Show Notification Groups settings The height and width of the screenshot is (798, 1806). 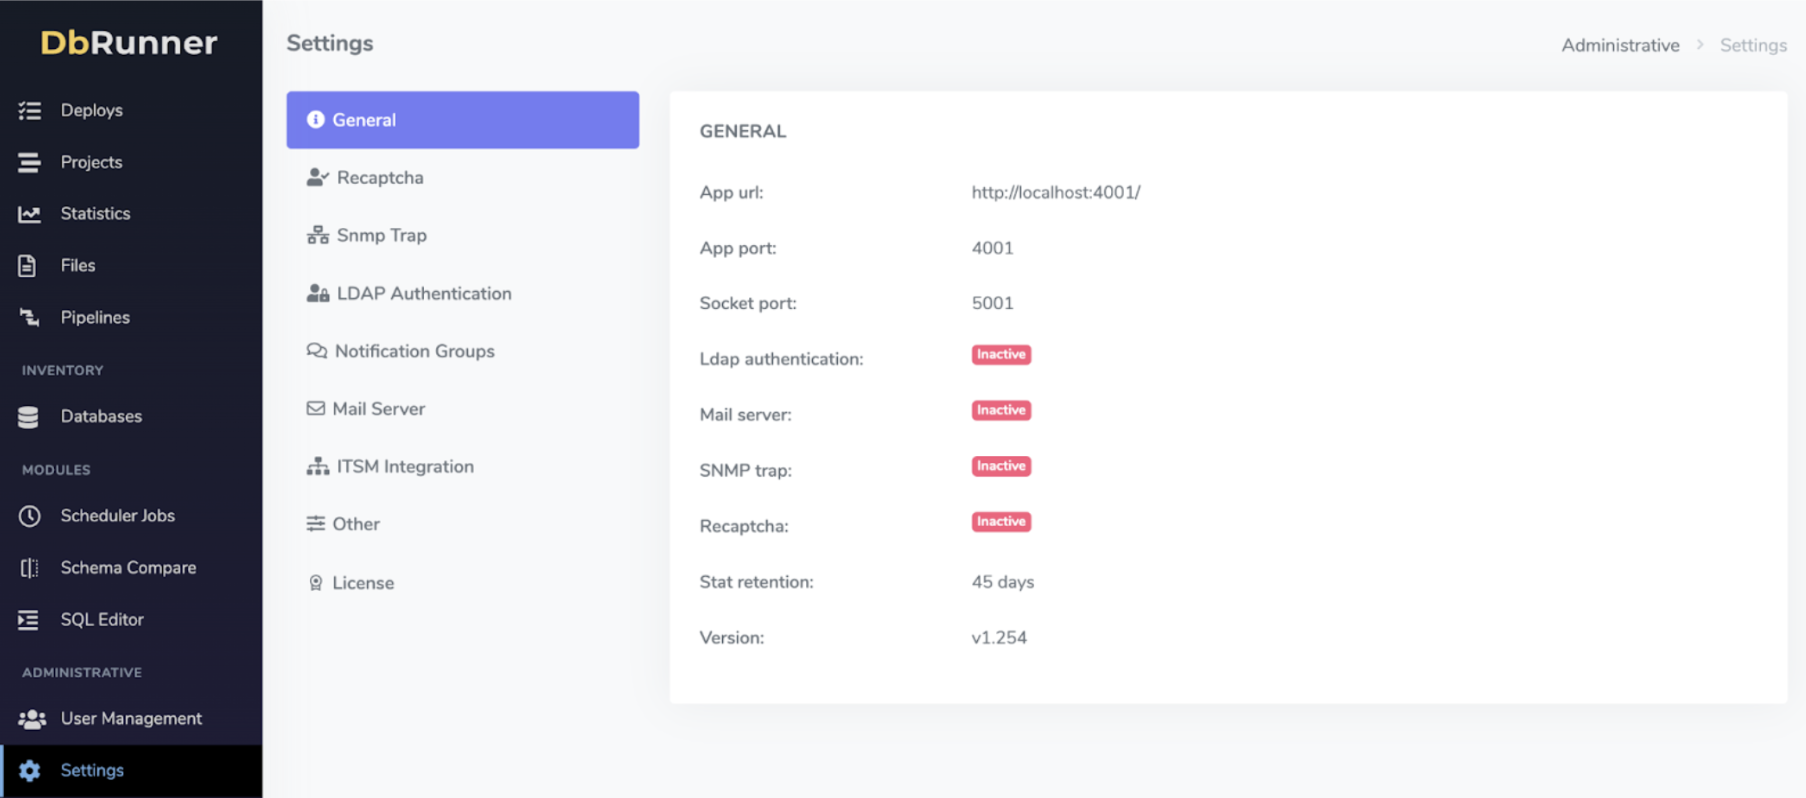[414, 352]
